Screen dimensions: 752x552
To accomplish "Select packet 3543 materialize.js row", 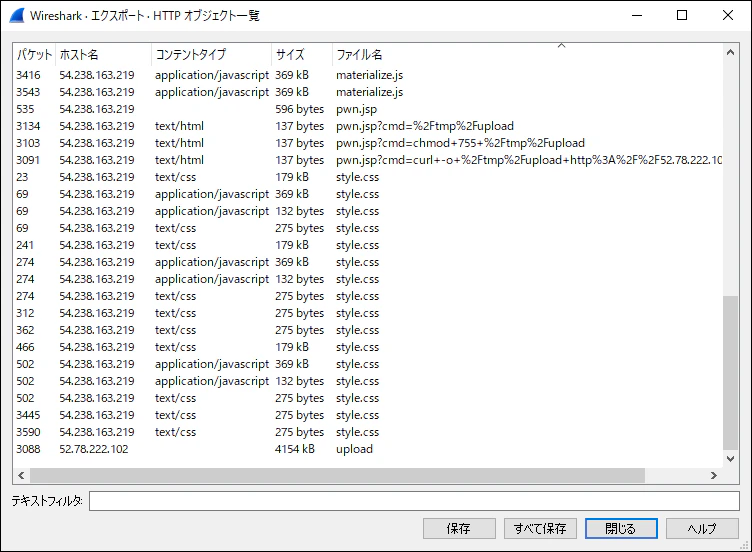I will [x=367, y=92].
